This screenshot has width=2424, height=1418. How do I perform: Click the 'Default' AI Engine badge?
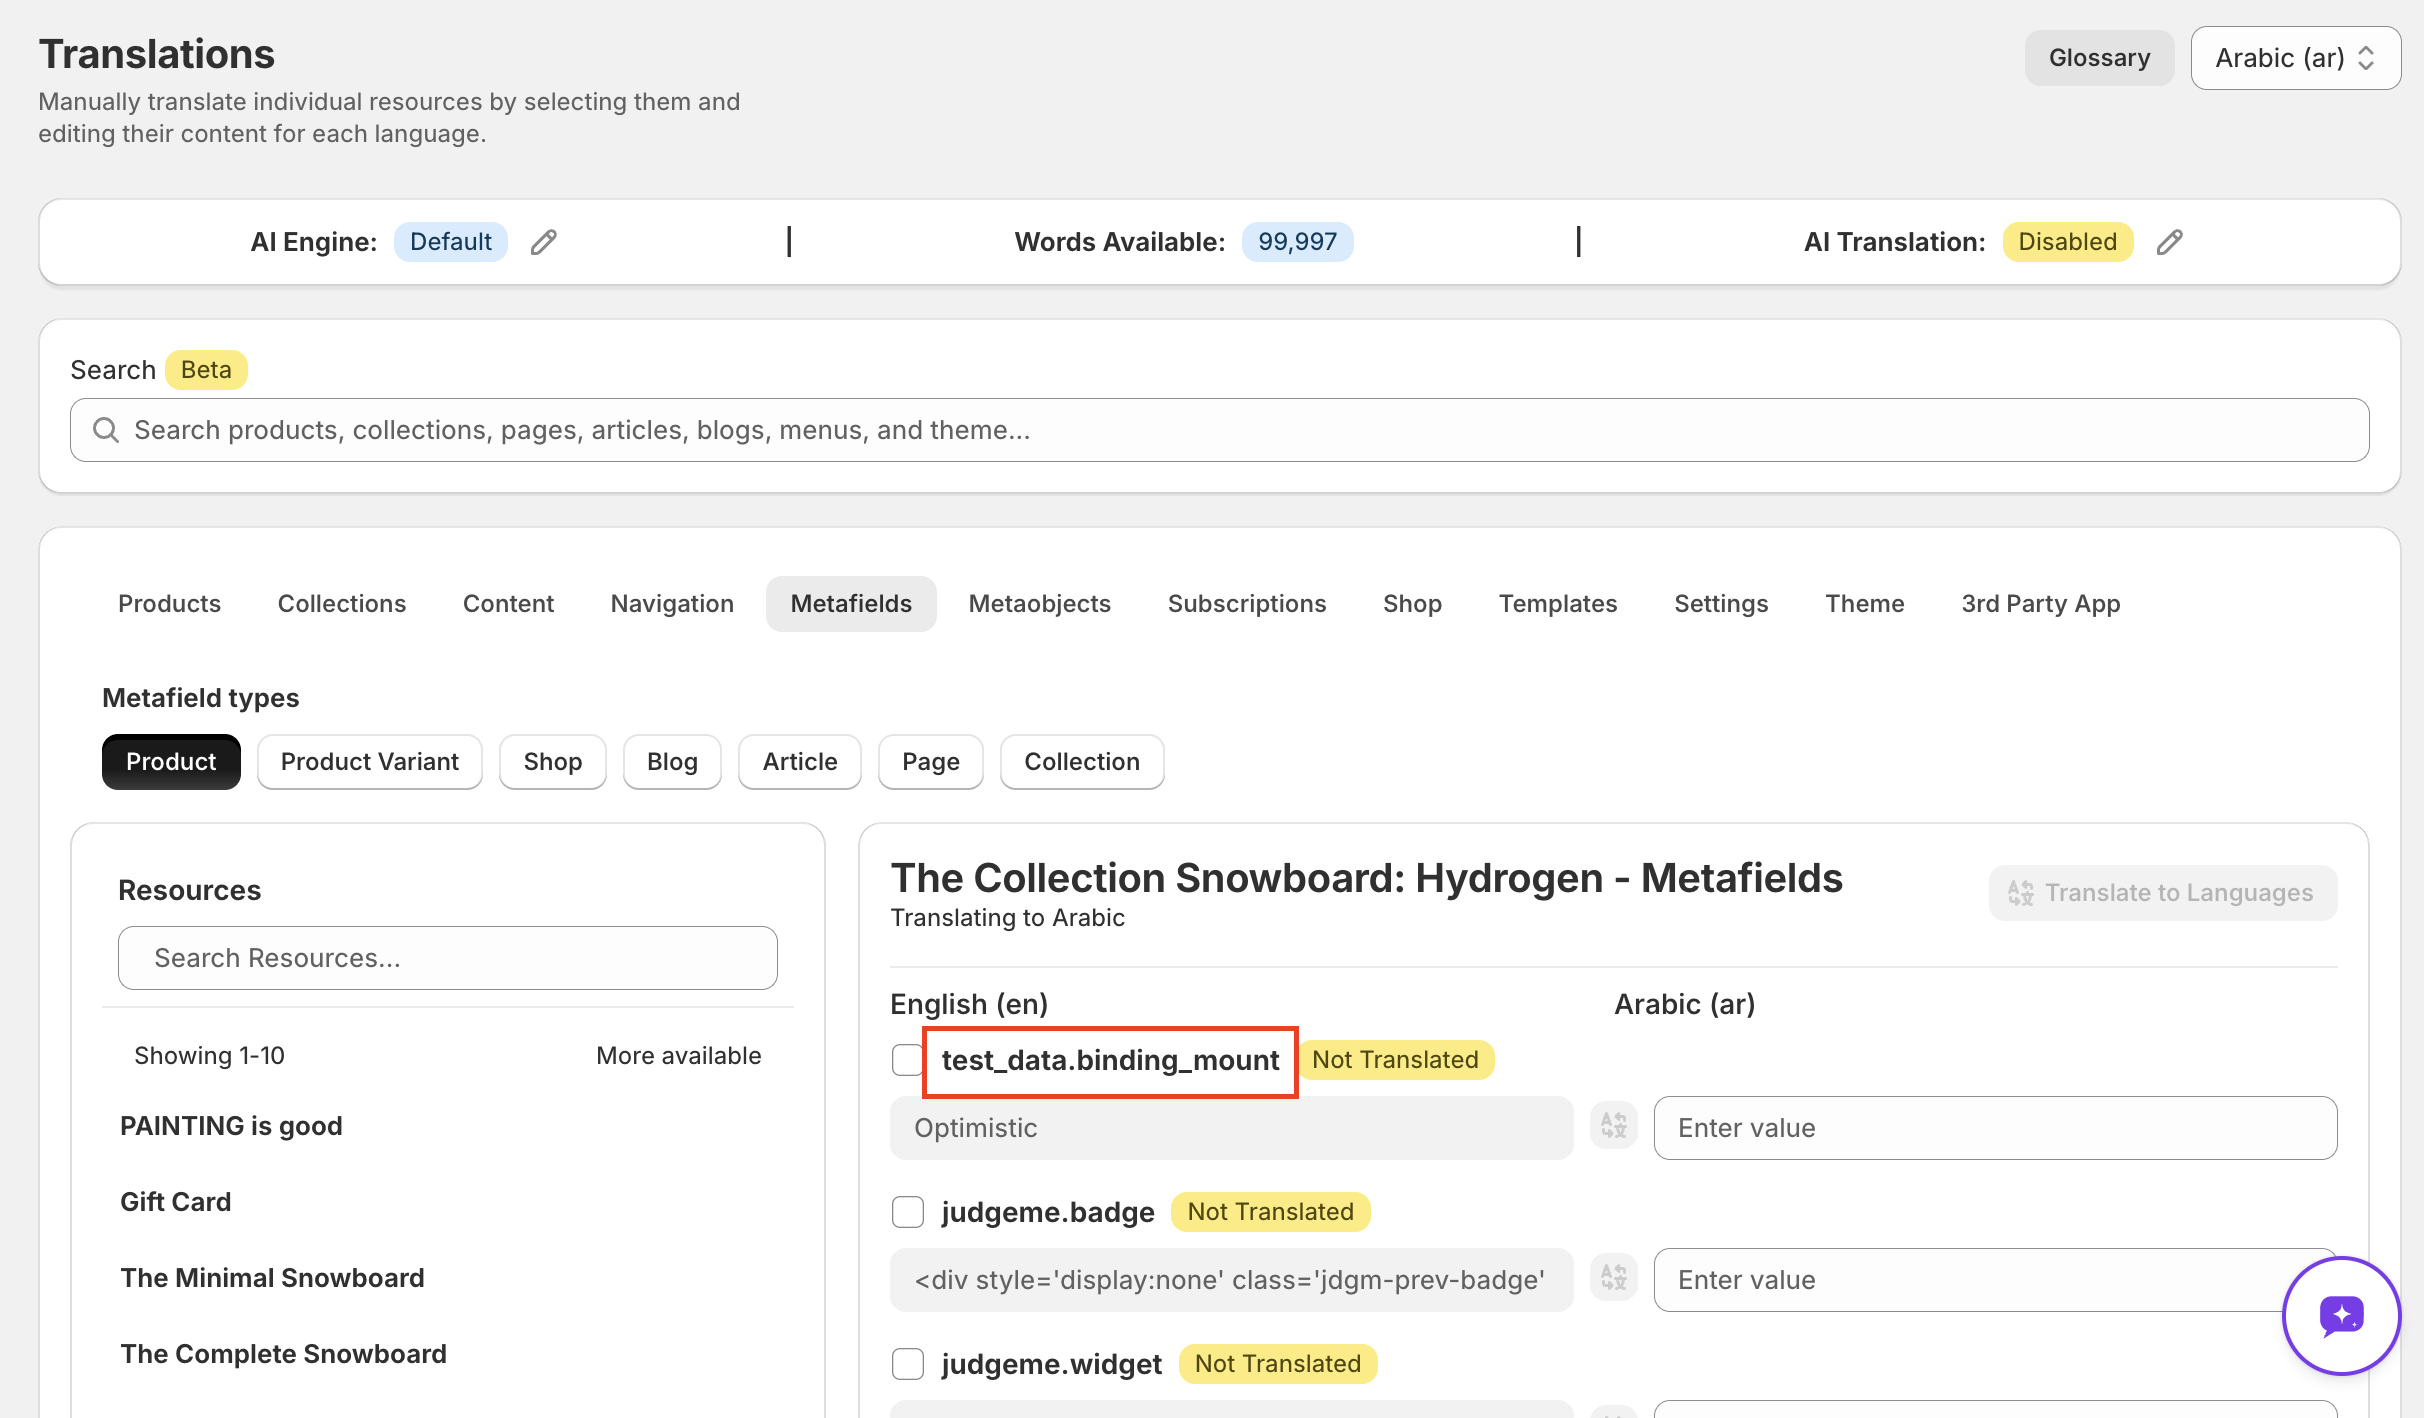450,242
